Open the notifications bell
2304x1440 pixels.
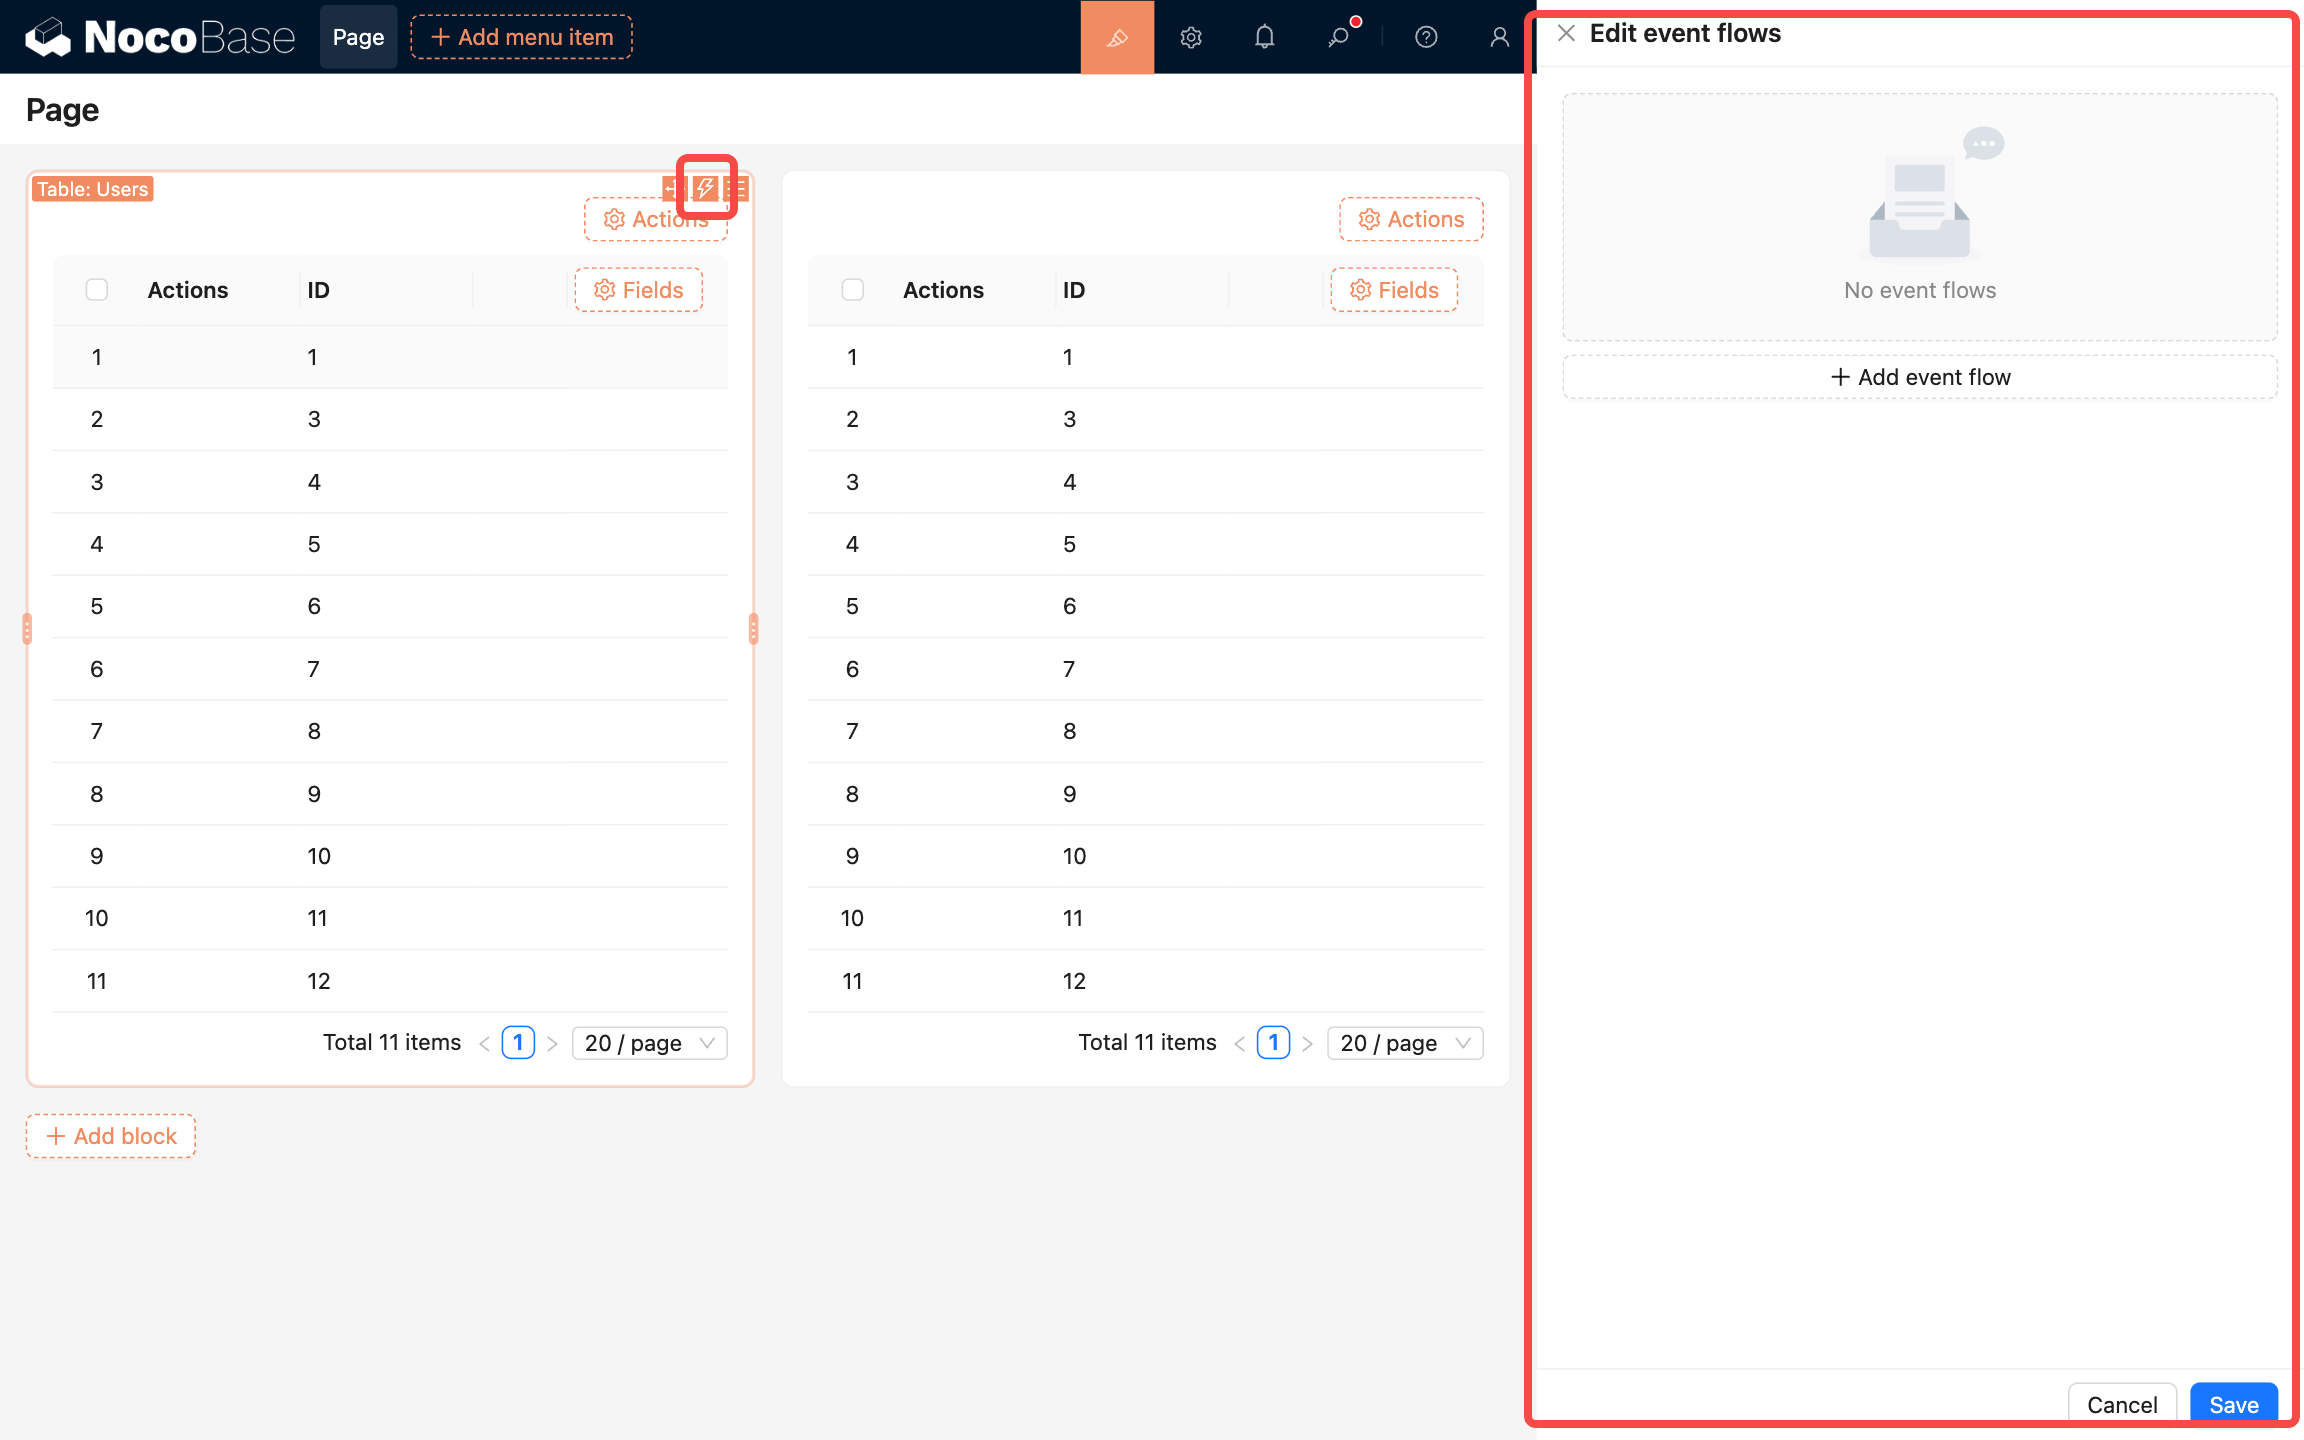point(1264,37)
